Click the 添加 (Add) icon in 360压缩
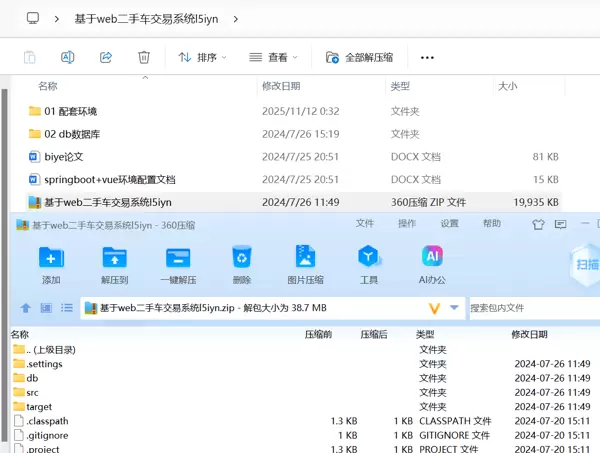This screenshot has height=453, width=600. (x=51, y=258)
